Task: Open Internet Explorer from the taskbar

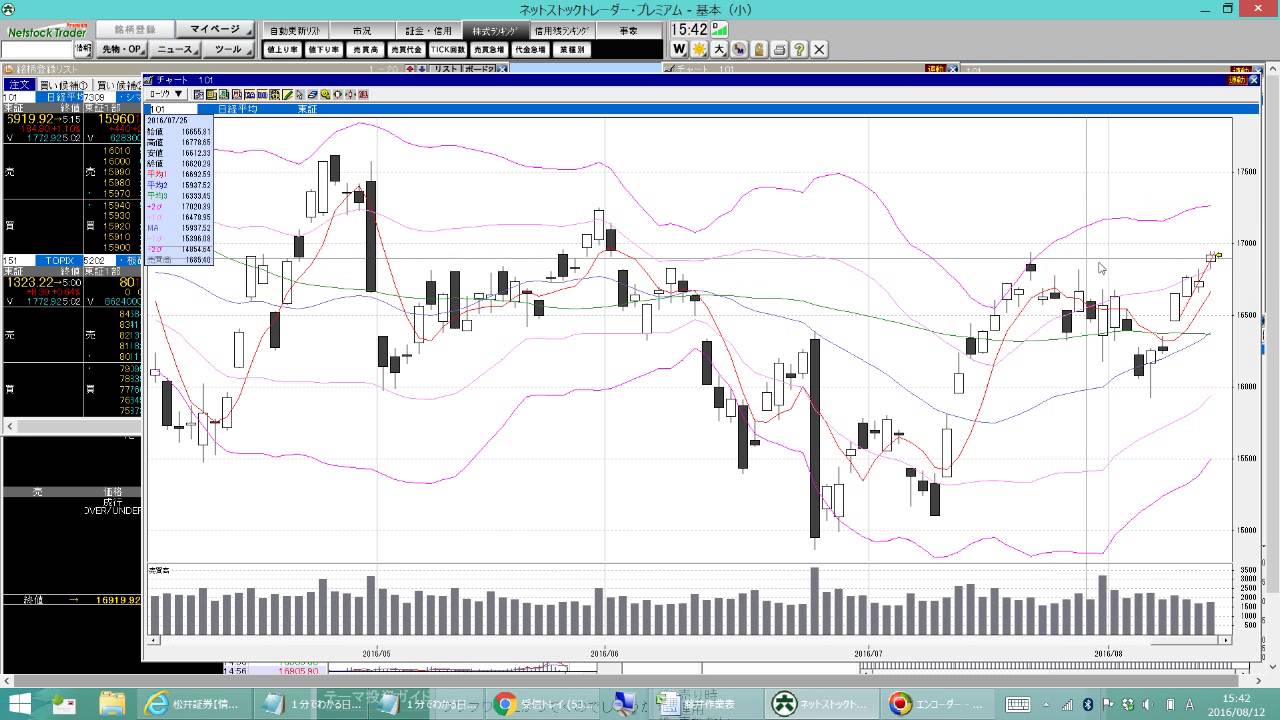Action: tap(156, 703)
